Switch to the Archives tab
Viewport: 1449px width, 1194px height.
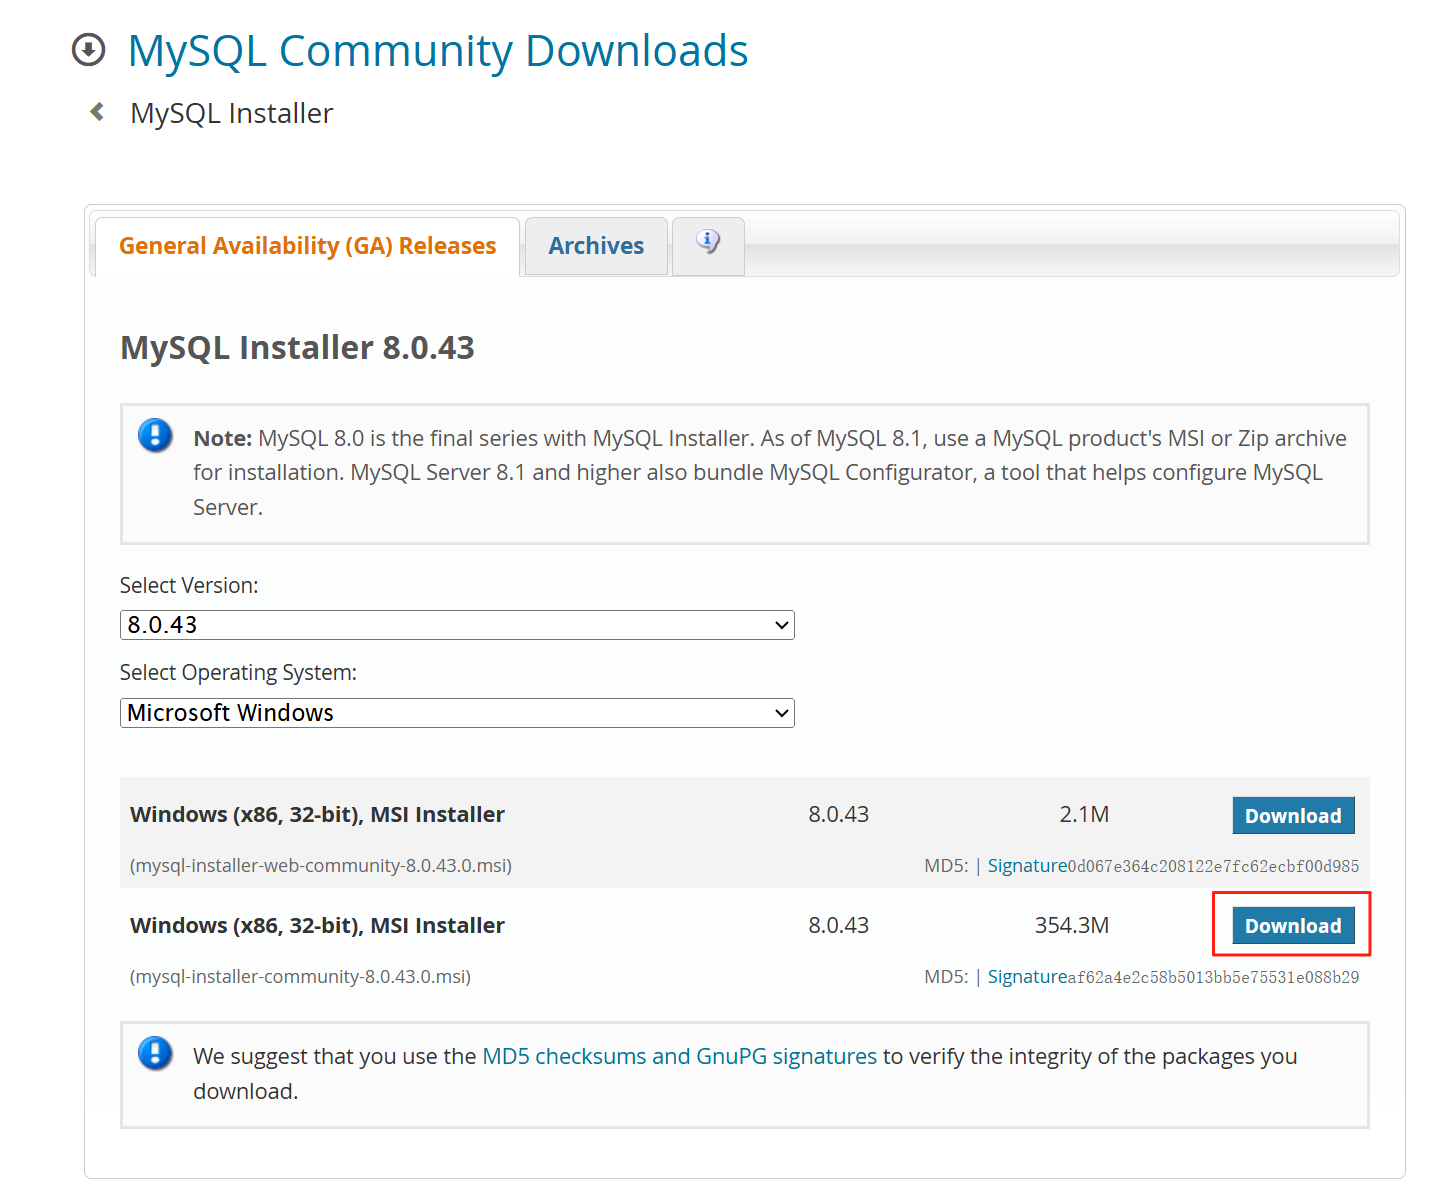click(596, 246)
